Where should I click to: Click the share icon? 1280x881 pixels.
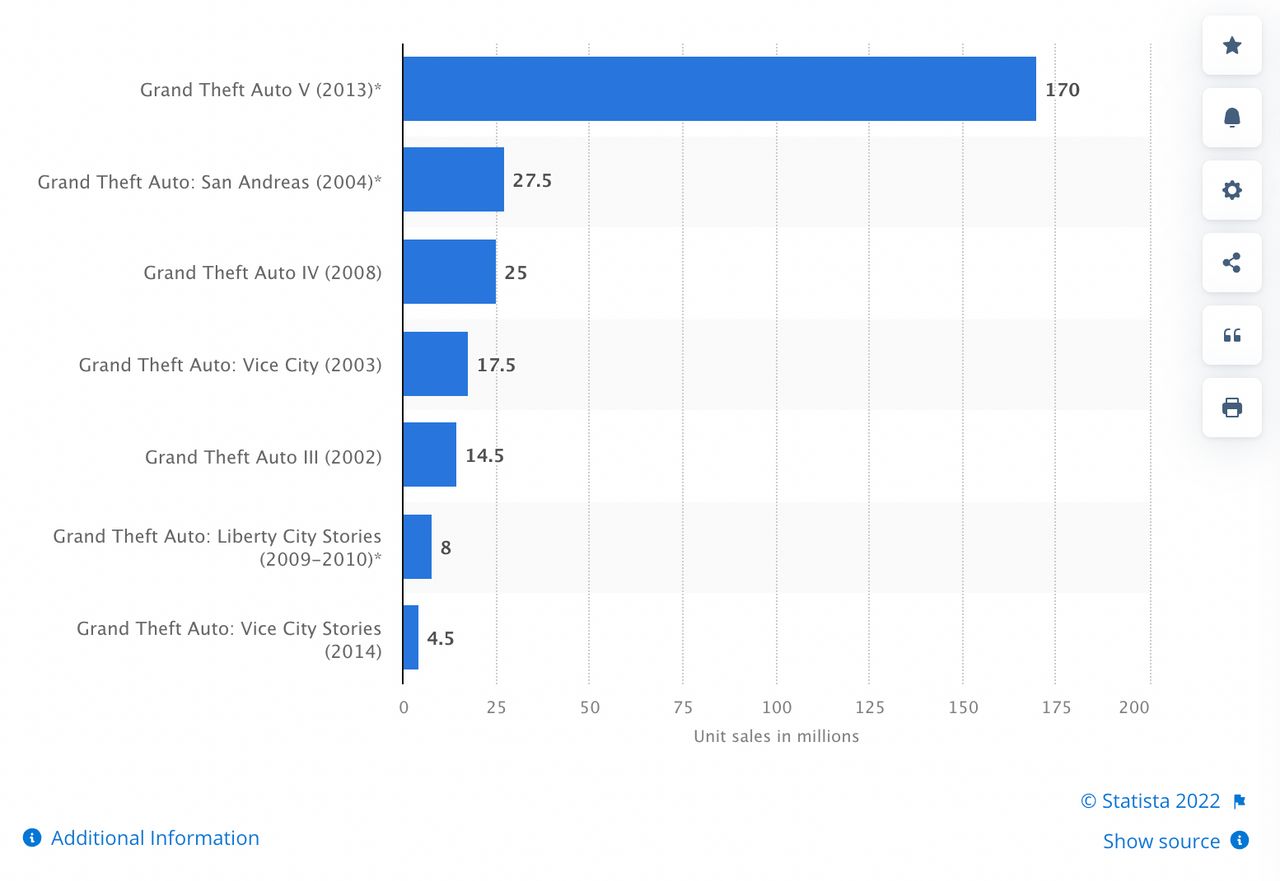click(1232, 263)
